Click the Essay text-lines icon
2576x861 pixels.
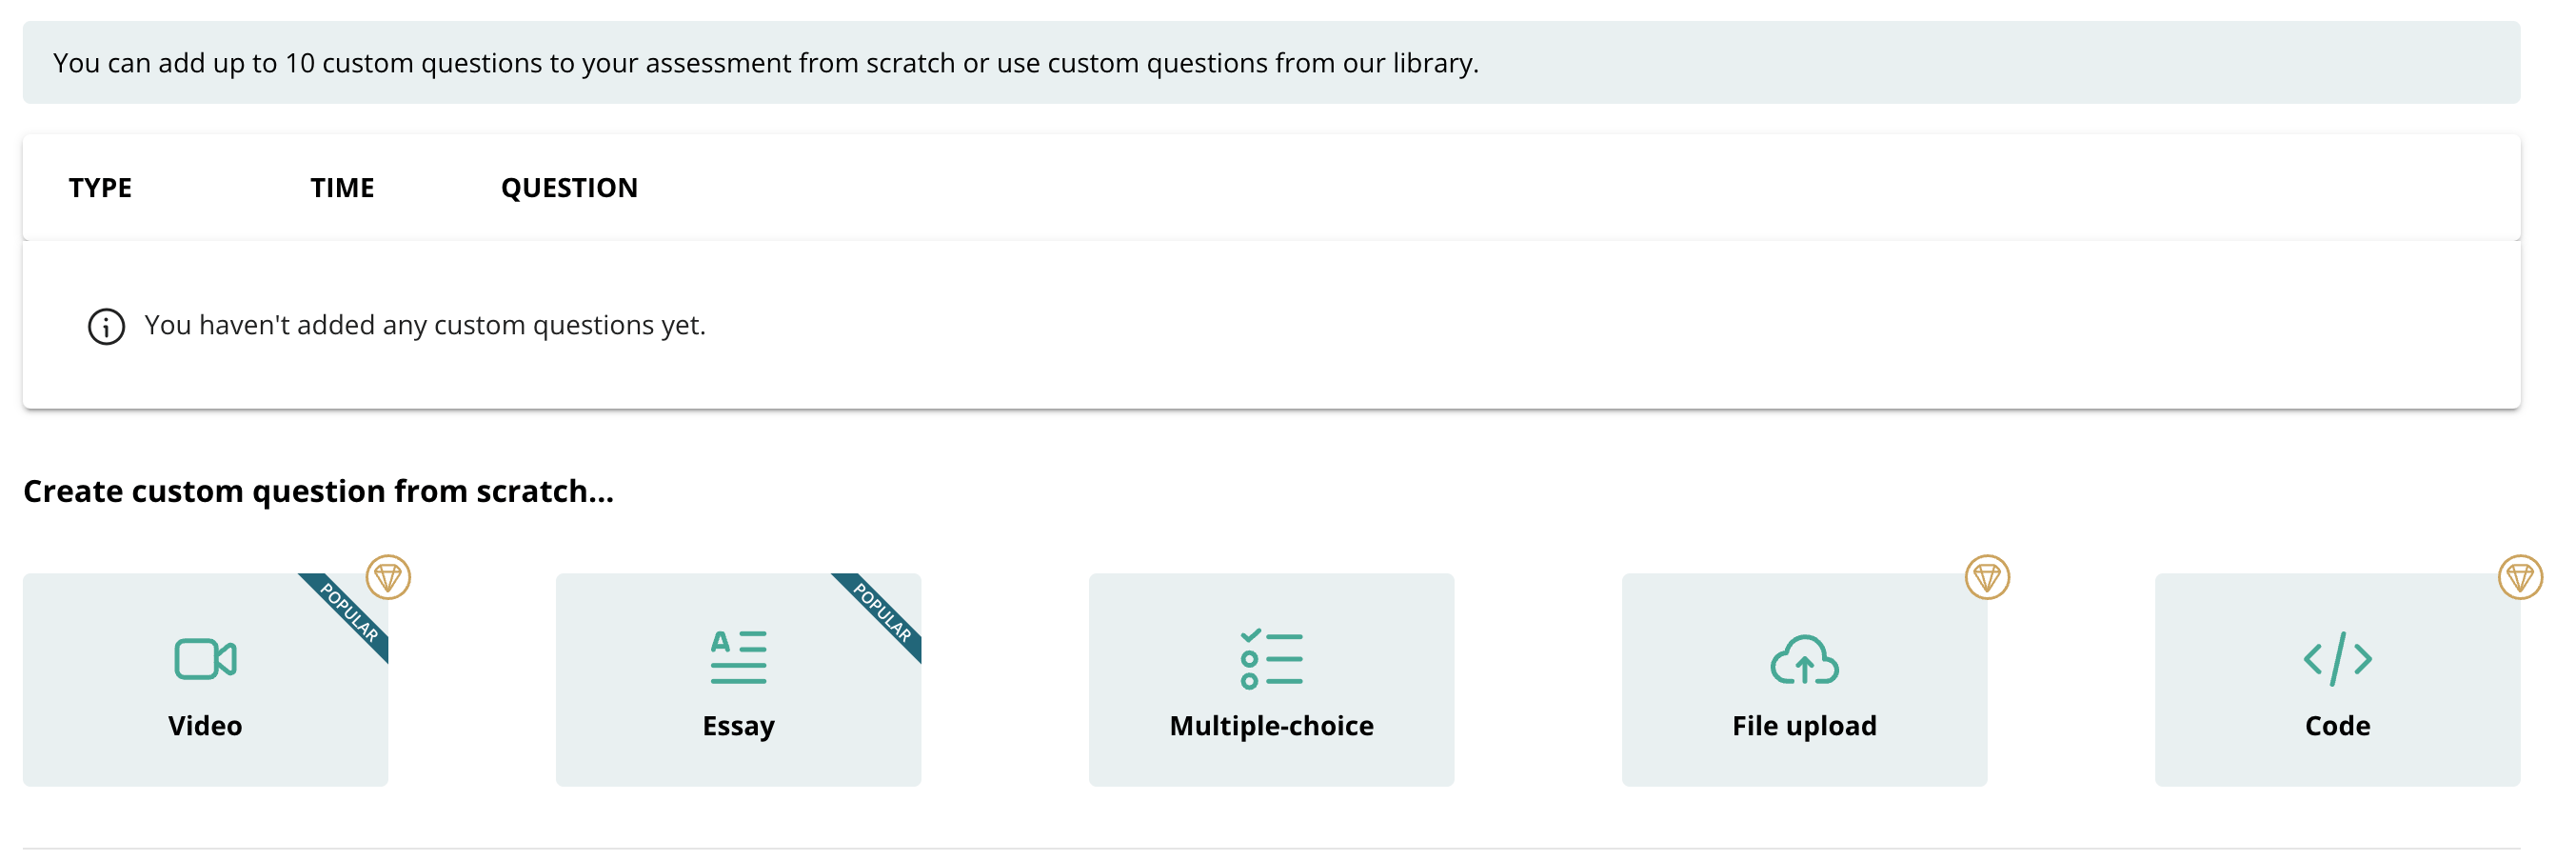[738, 657]
